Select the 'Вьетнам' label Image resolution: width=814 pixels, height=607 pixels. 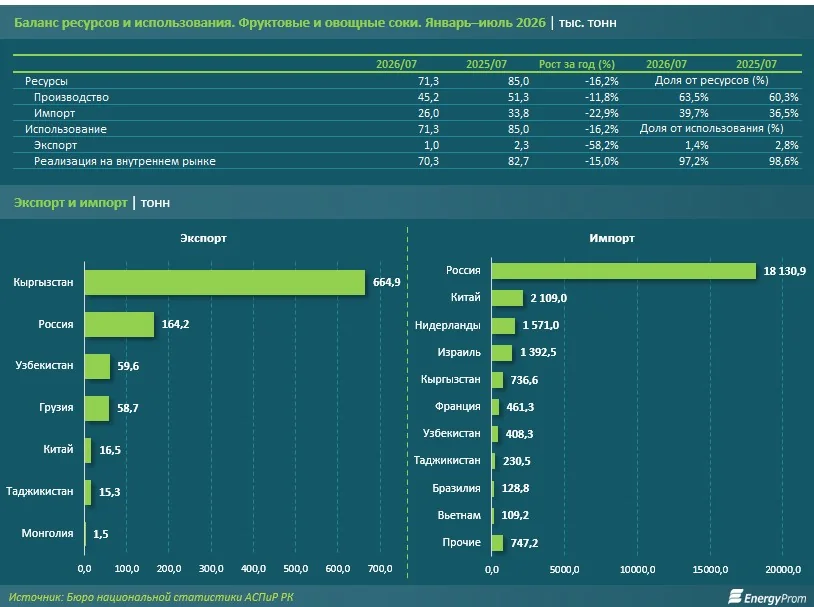coord(459,515)
